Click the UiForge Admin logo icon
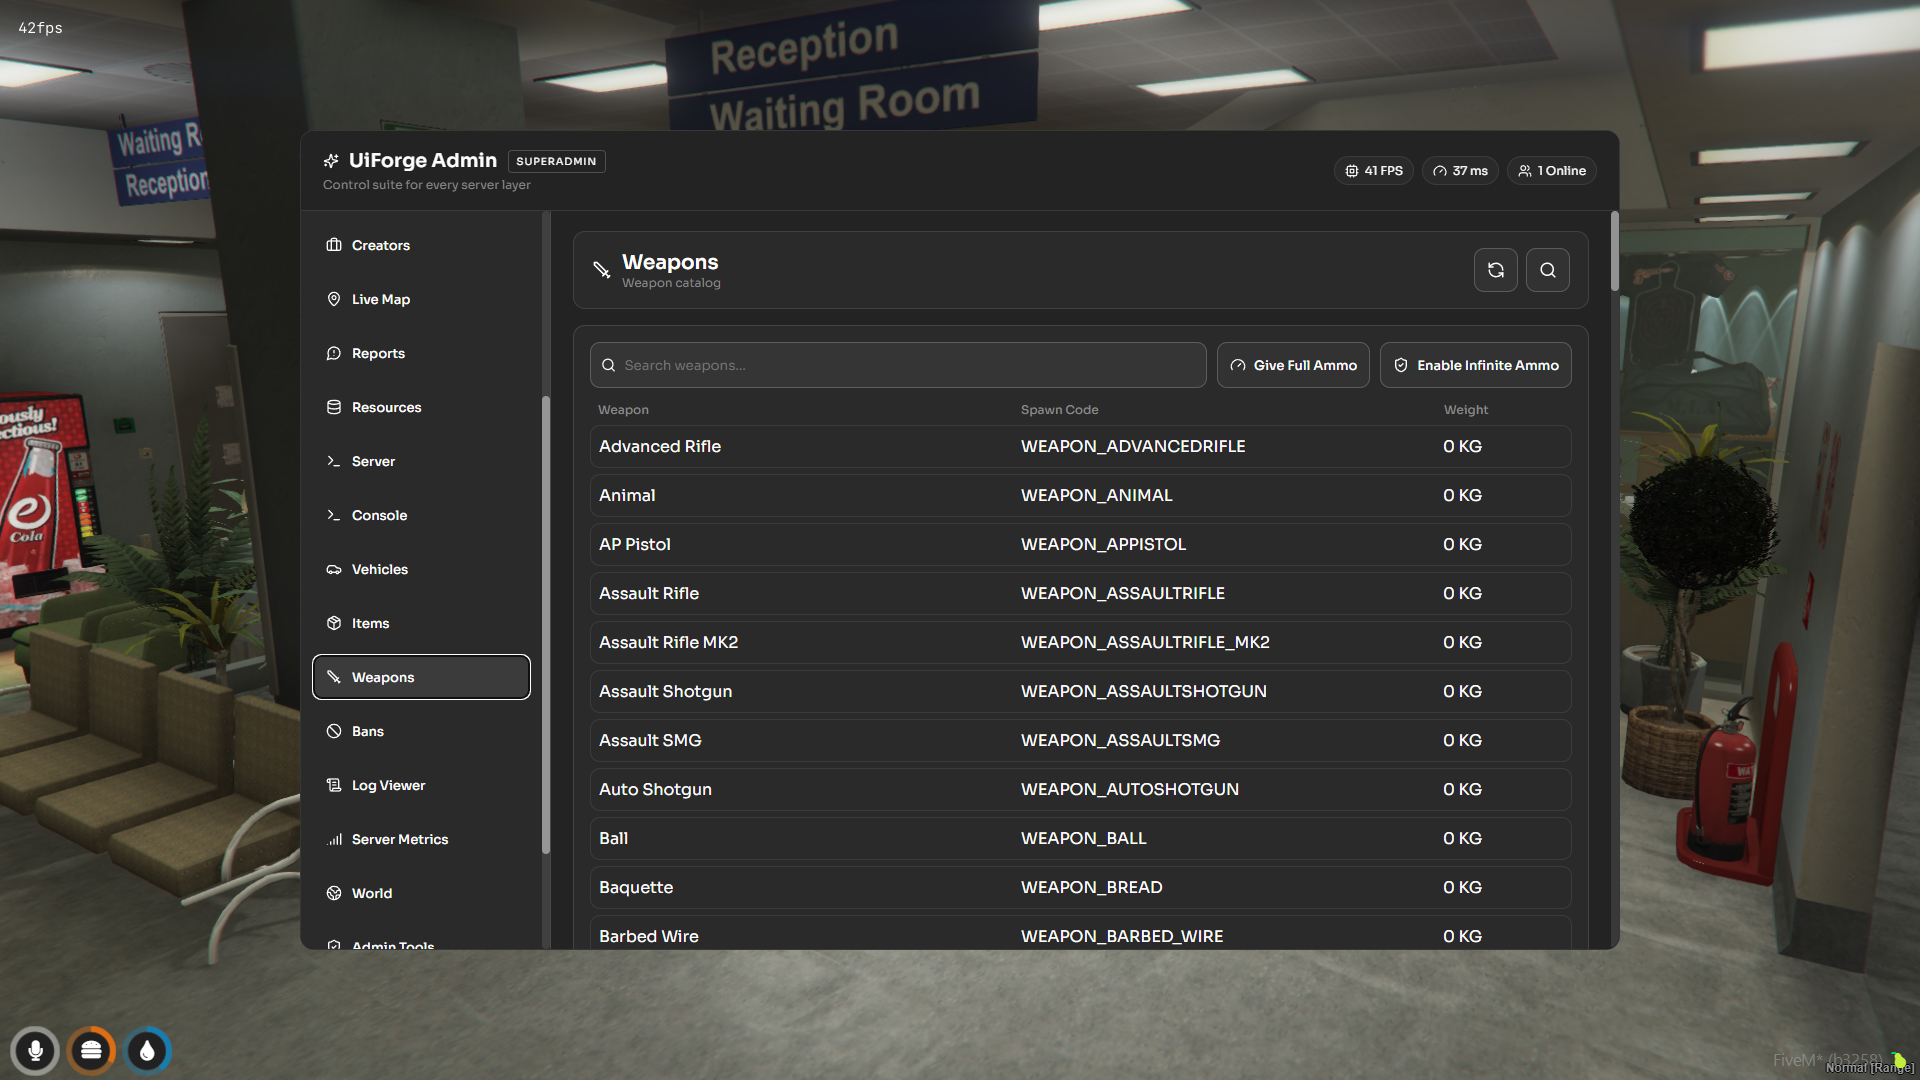The width and height of the screenshot is (1920, 1080). [x=331, y=161]
